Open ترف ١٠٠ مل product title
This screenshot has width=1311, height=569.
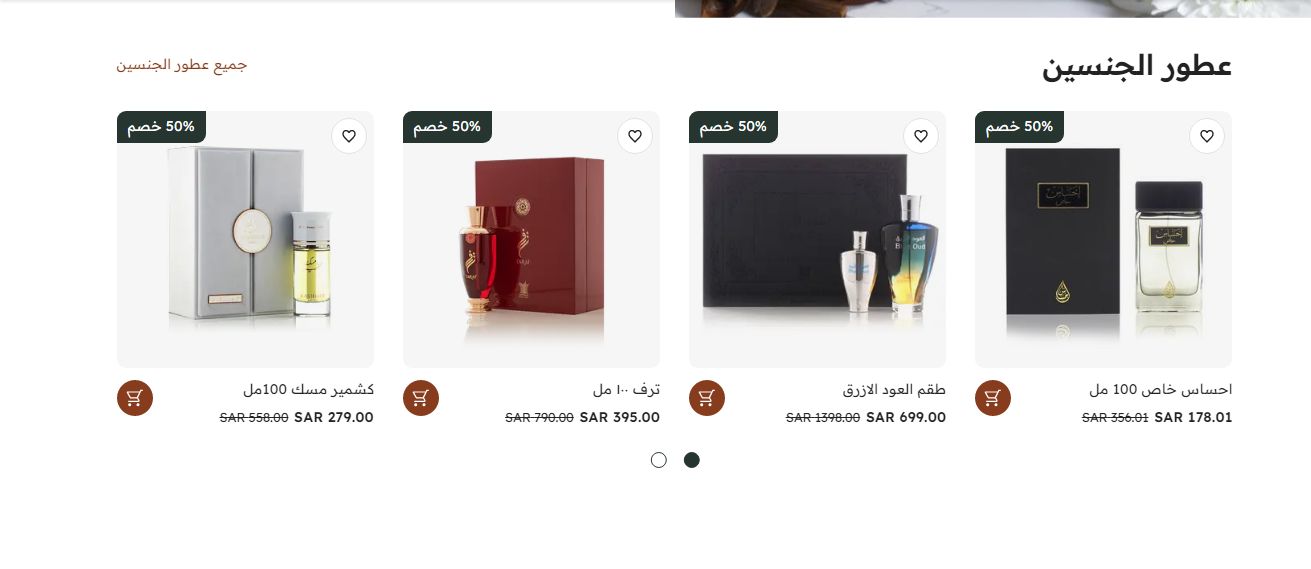(626, 389)
